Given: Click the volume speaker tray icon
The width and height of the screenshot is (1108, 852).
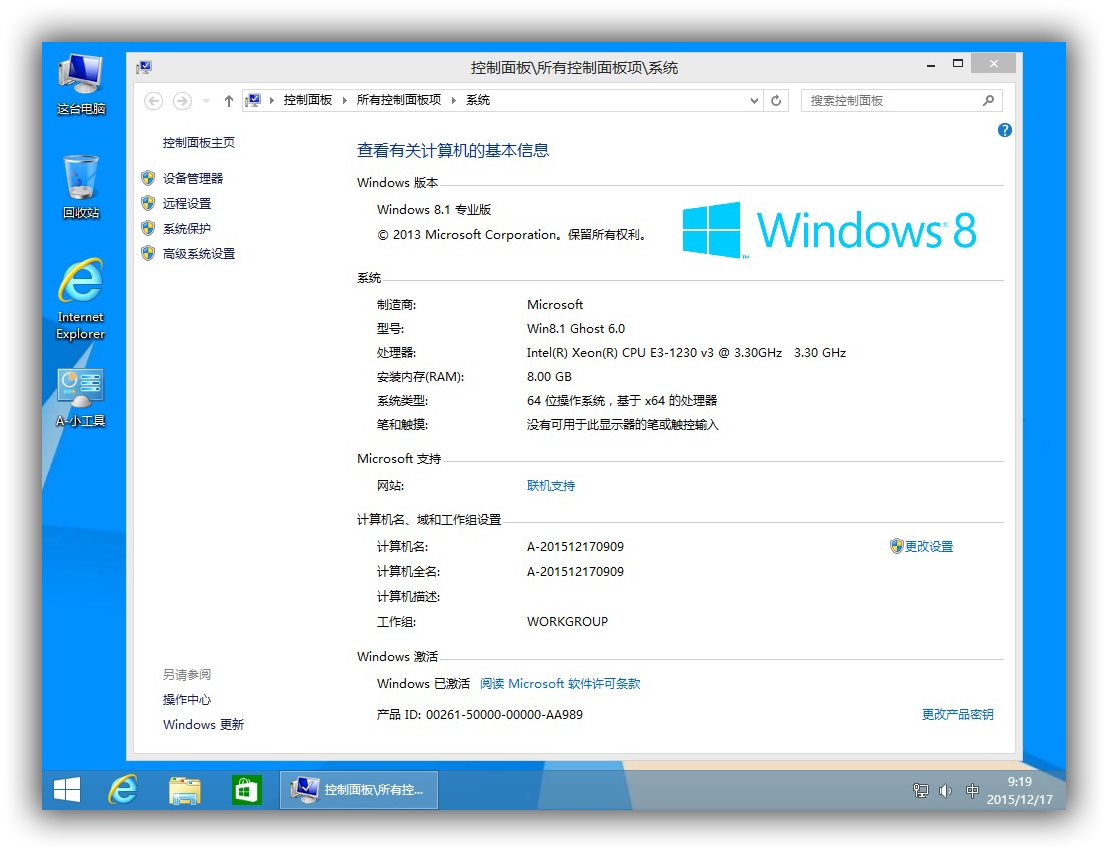Looking at the screenshot, I should click(x=945, y=791).
